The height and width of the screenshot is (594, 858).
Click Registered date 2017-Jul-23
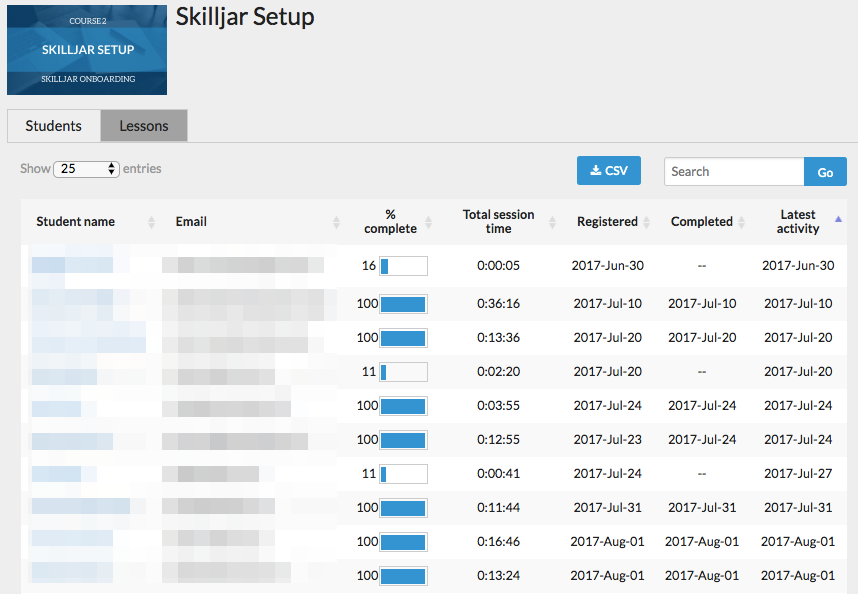pos(607,439)
